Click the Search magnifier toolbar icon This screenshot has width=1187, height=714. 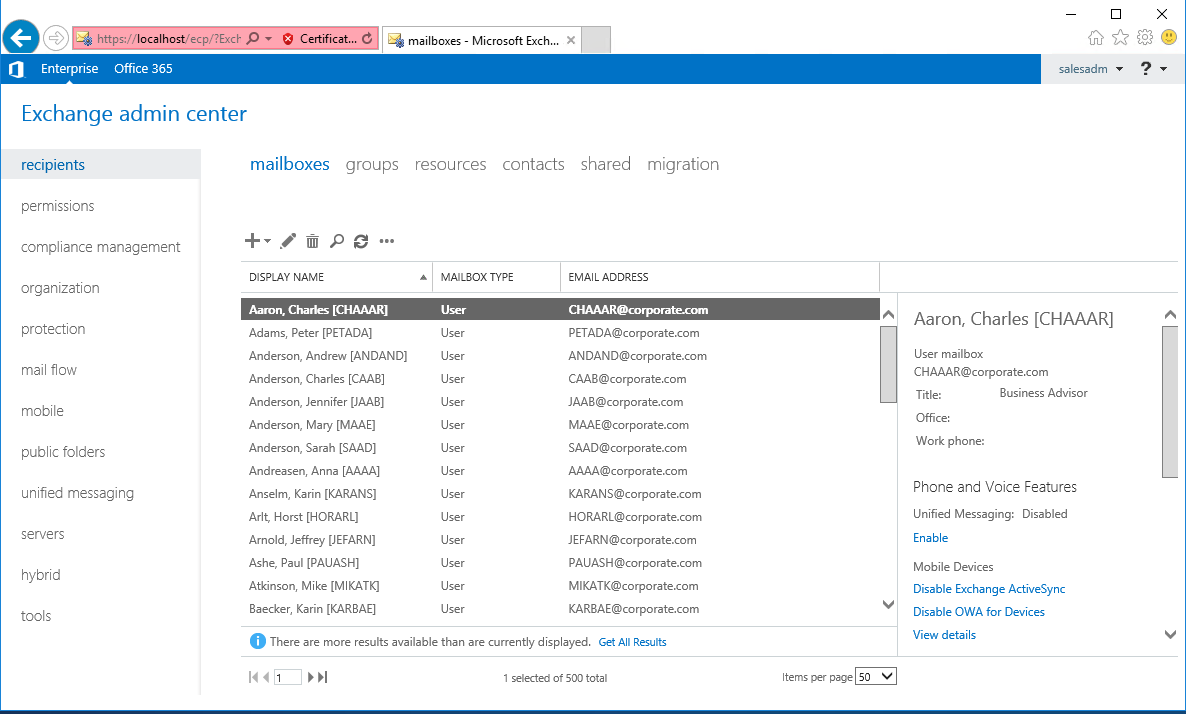337,241
